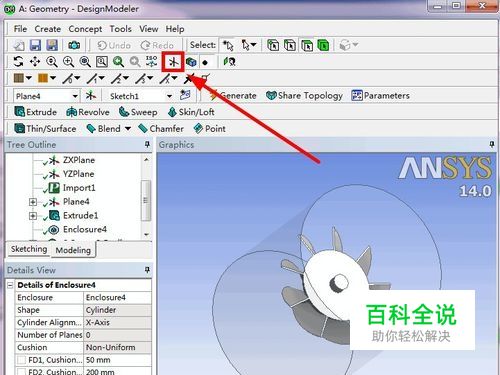The image size is (500, 375).
Task: Click the greyed Next View icon
Action: (x=135, y=62)
